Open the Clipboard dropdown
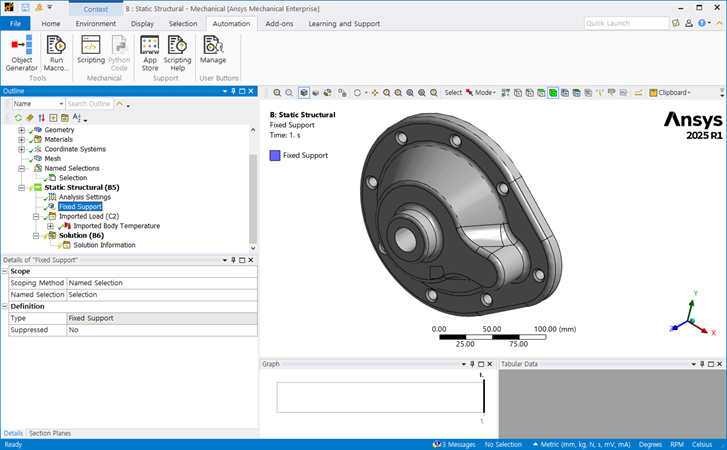 670,93
